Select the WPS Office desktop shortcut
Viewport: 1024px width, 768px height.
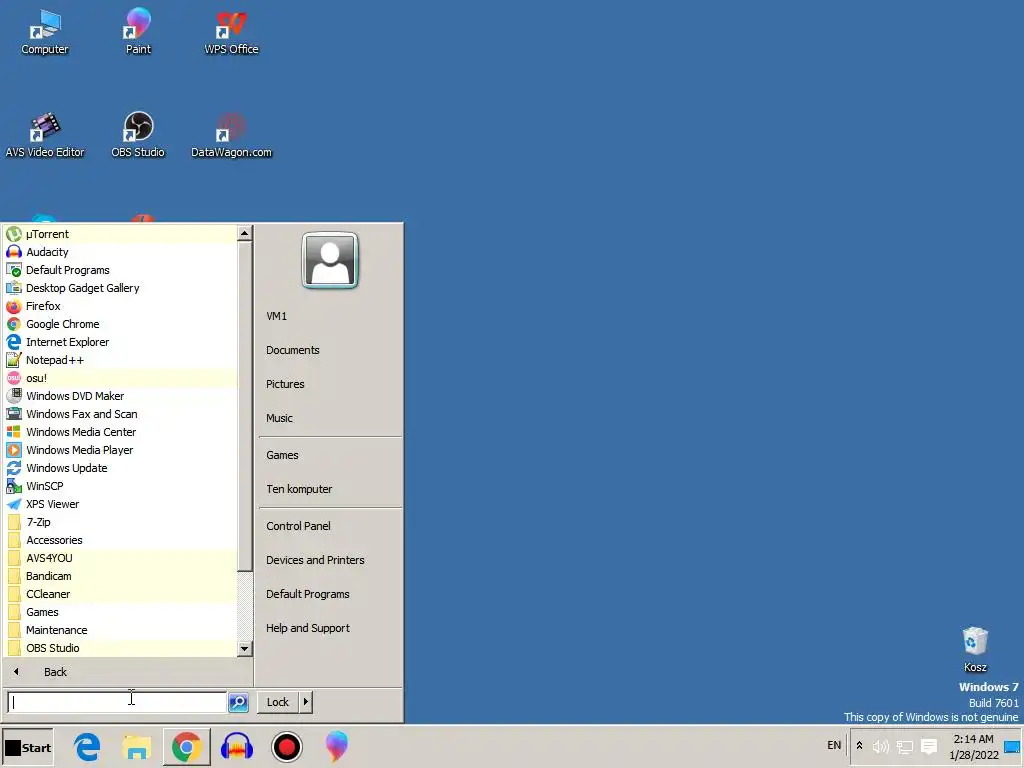pyautogui.click(x=231, y=33)
